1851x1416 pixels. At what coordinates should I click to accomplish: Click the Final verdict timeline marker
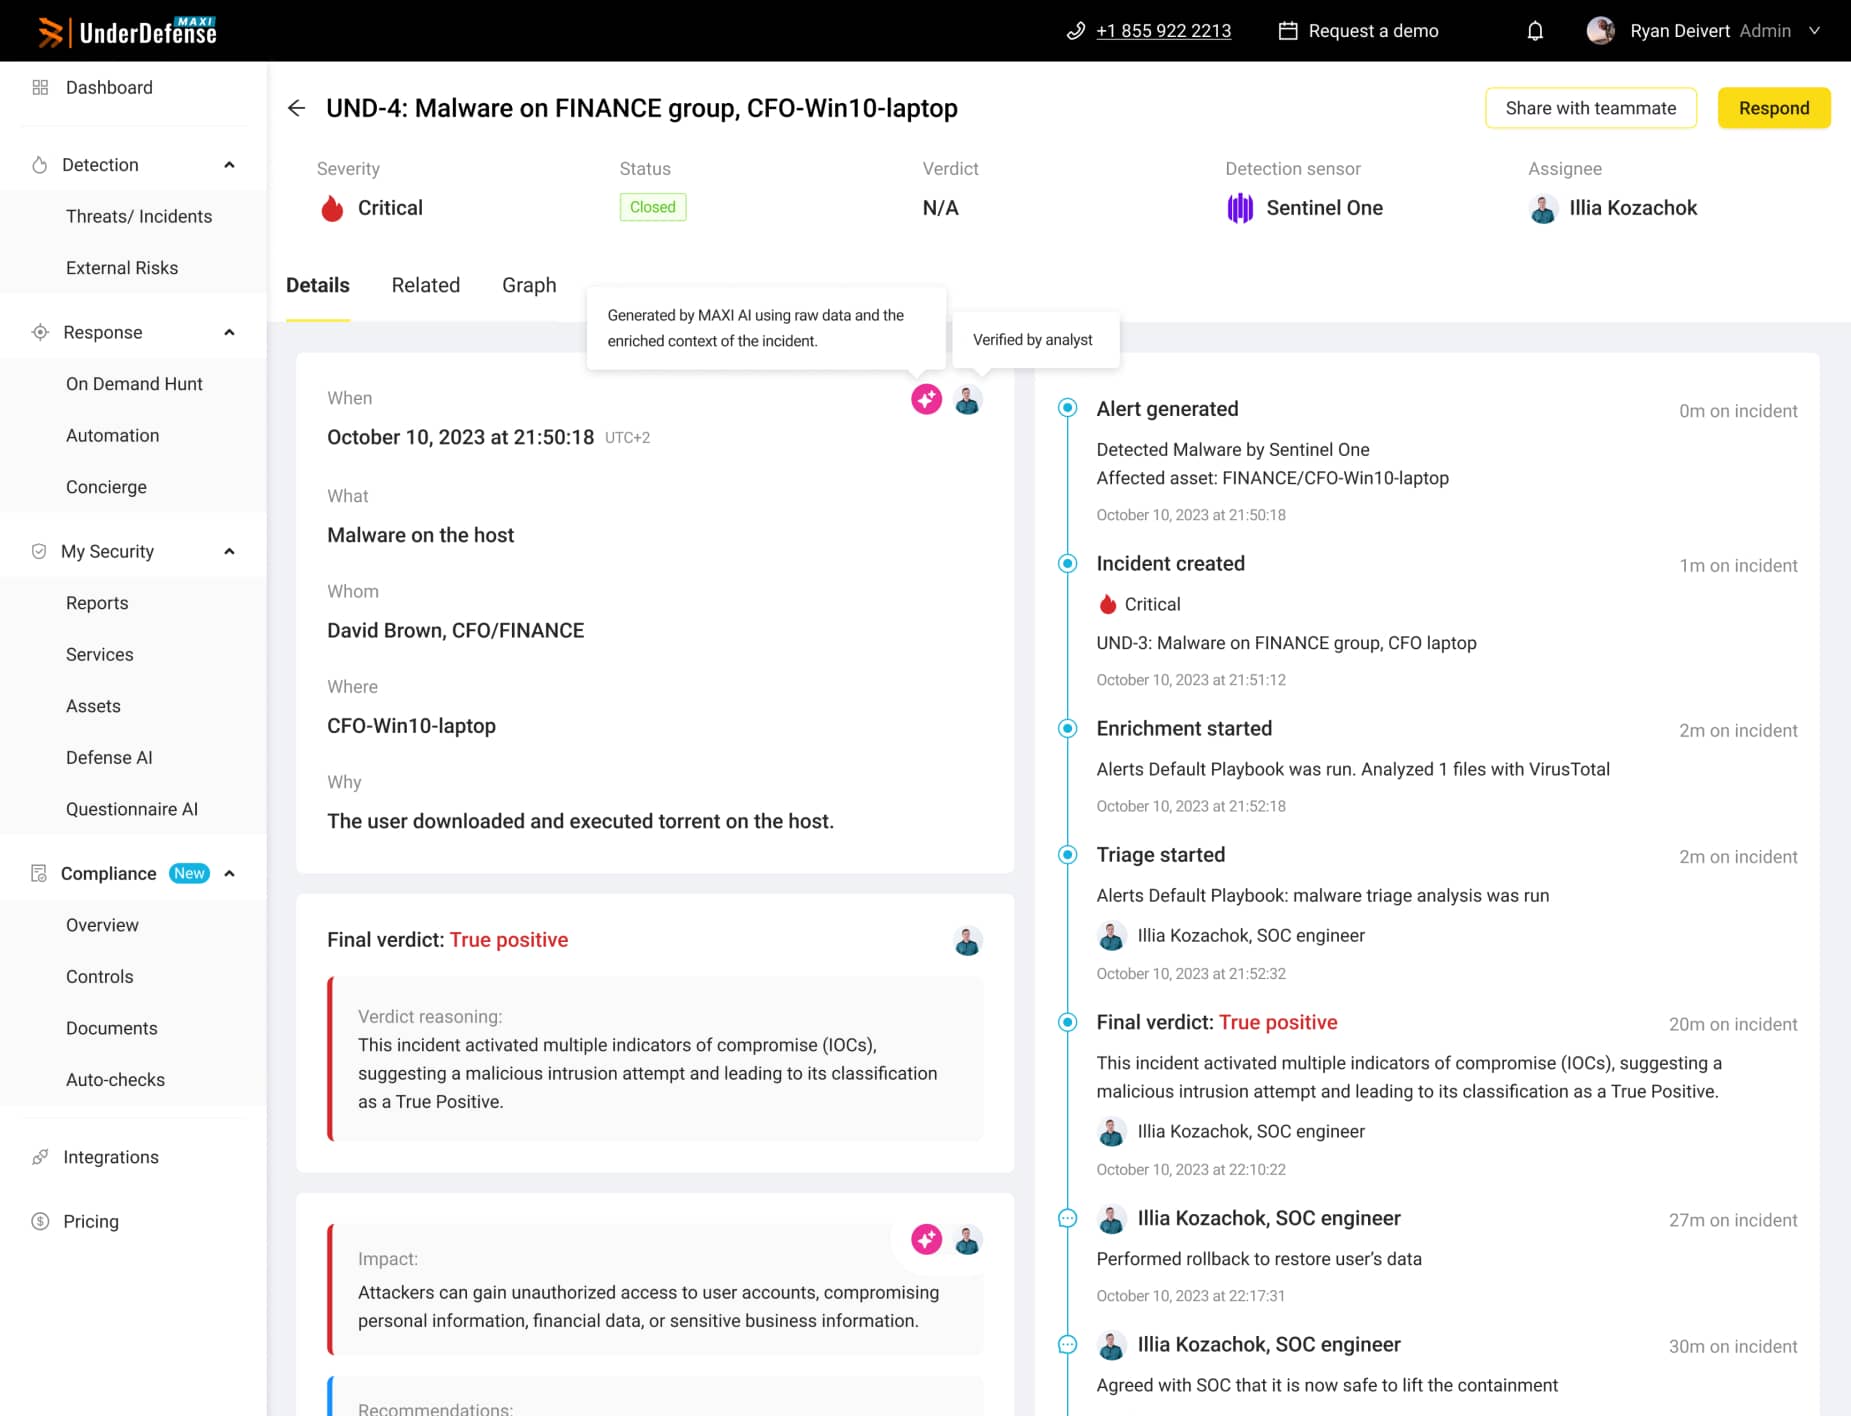point(1068,1022)
